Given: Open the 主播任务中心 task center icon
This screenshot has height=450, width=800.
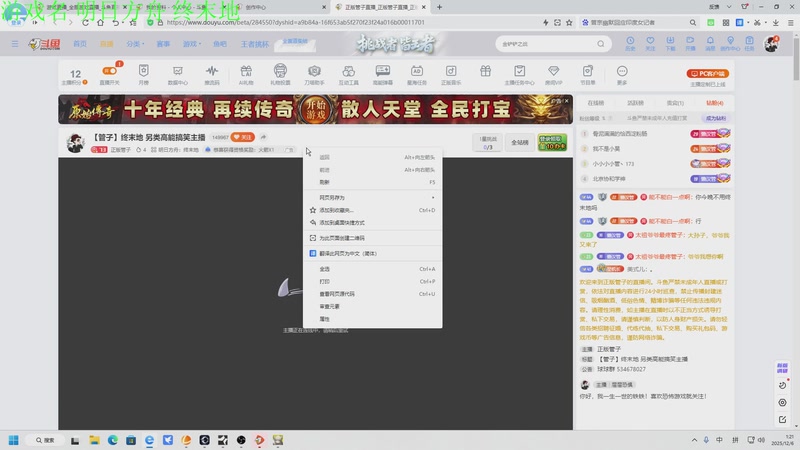Looking at the screenshot, I should [519, 71].
